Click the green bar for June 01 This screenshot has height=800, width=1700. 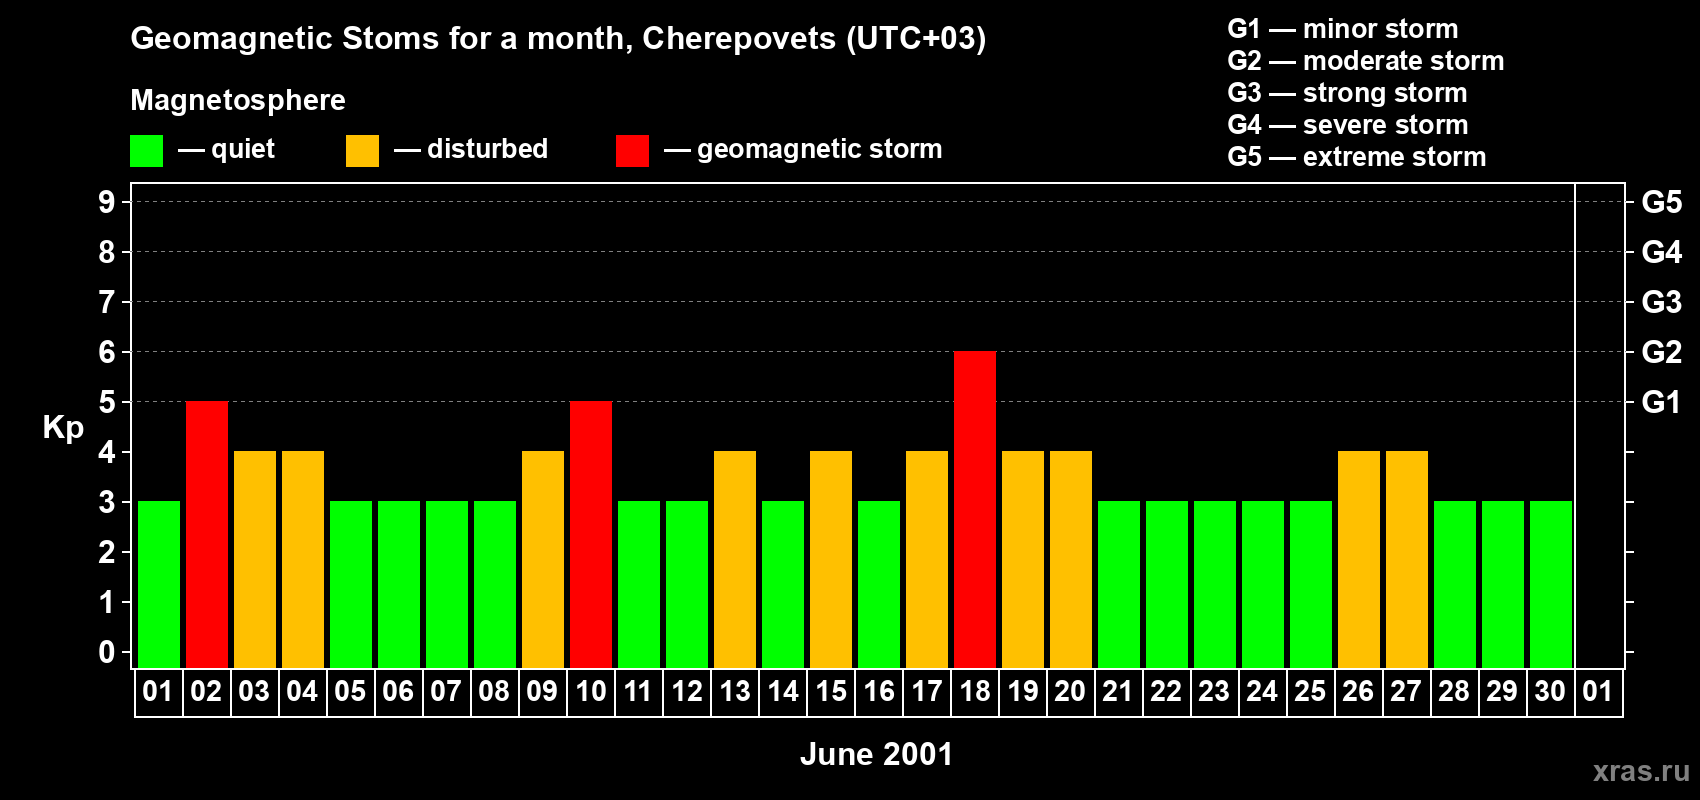point(159,584)
